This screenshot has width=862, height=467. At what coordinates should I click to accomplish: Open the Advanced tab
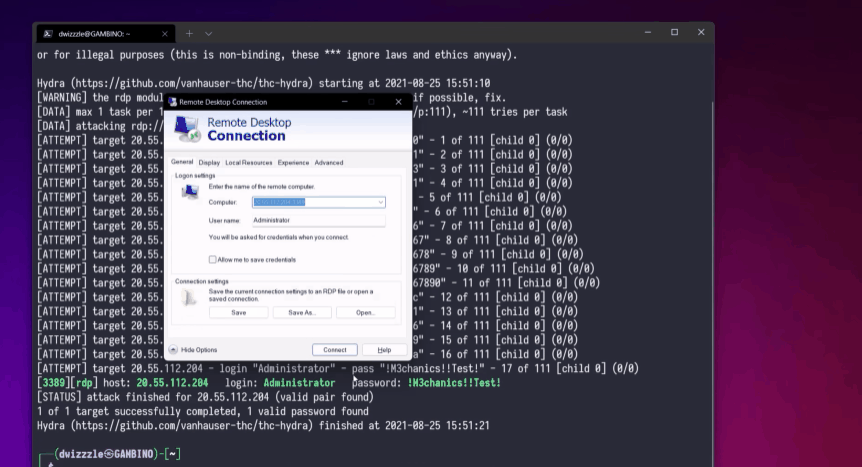[x=329, y=163]
